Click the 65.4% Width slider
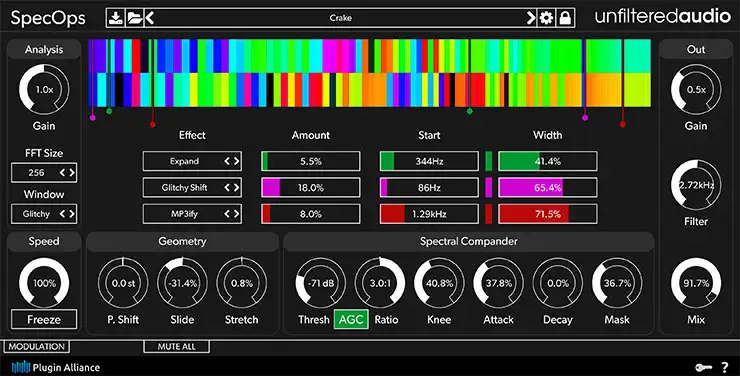740x376 pixels. pyautogui.click(x=547, y=188)
